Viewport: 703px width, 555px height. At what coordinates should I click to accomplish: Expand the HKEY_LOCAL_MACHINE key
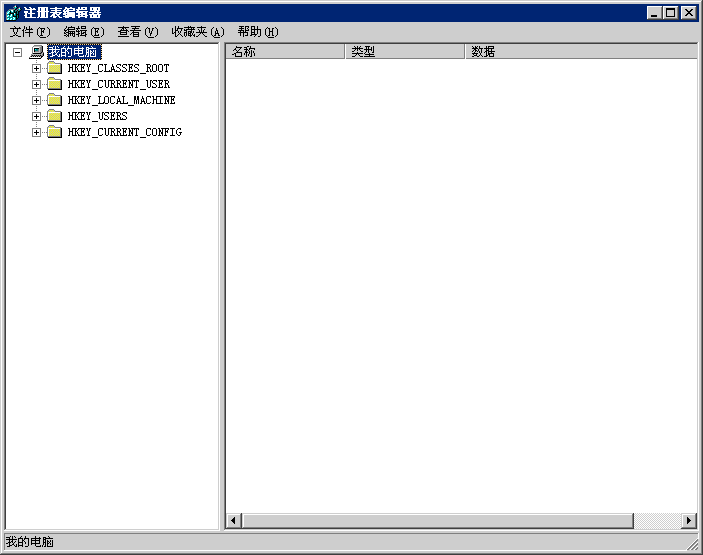[x=36, y=100]
